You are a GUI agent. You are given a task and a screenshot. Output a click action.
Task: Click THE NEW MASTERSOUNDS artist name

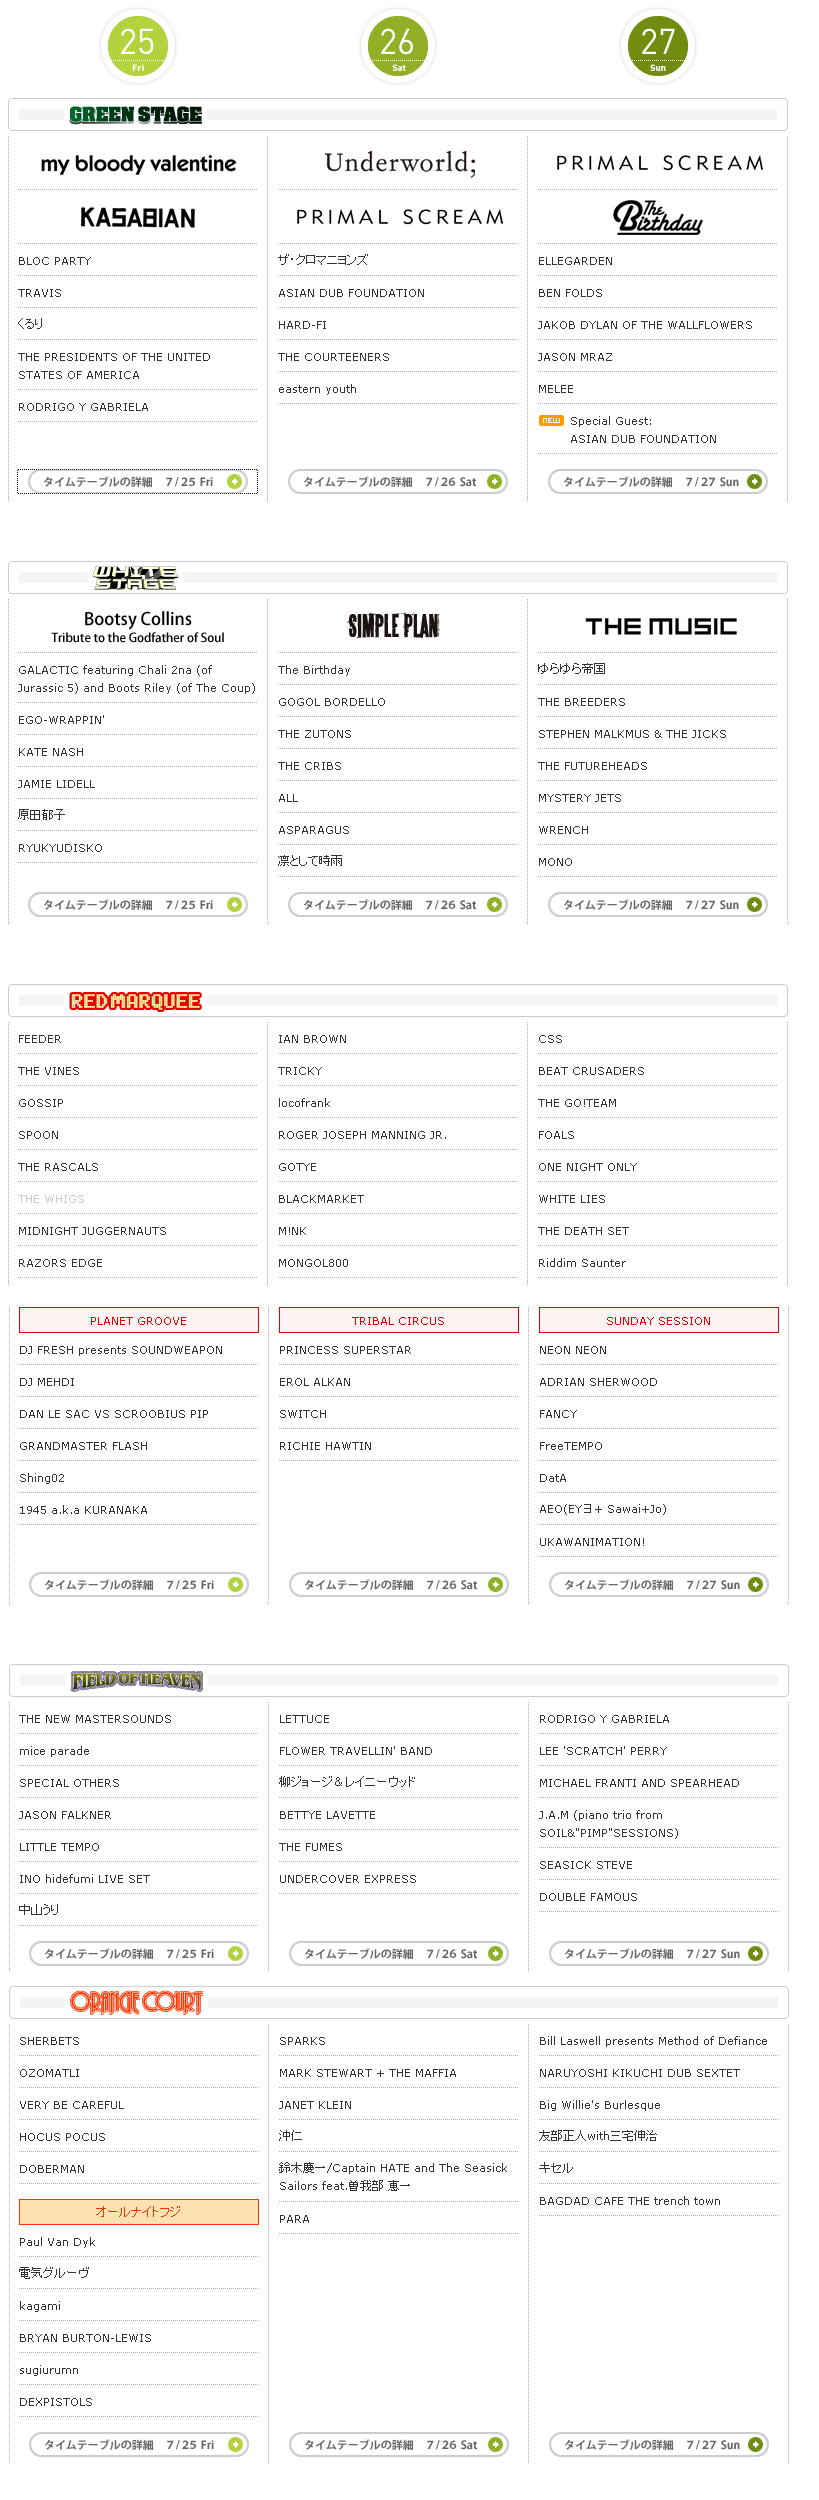[x=96, y=1719]
